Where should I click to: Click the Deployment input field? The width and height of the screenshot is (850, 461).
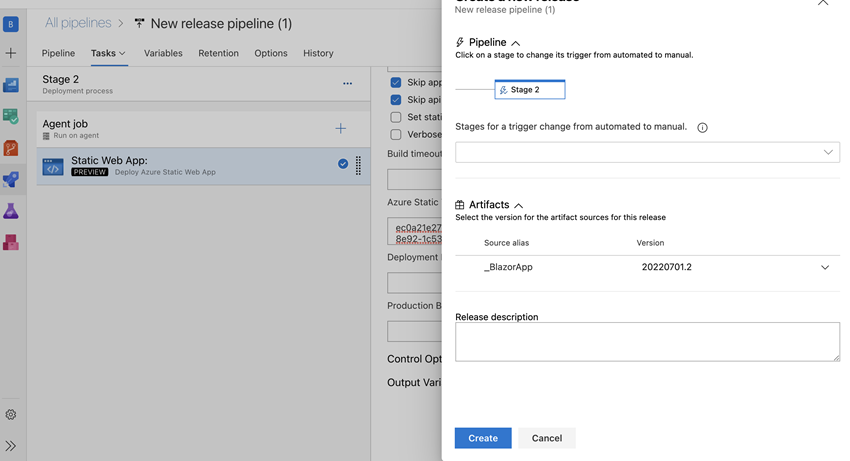click(x=415, y=283)
